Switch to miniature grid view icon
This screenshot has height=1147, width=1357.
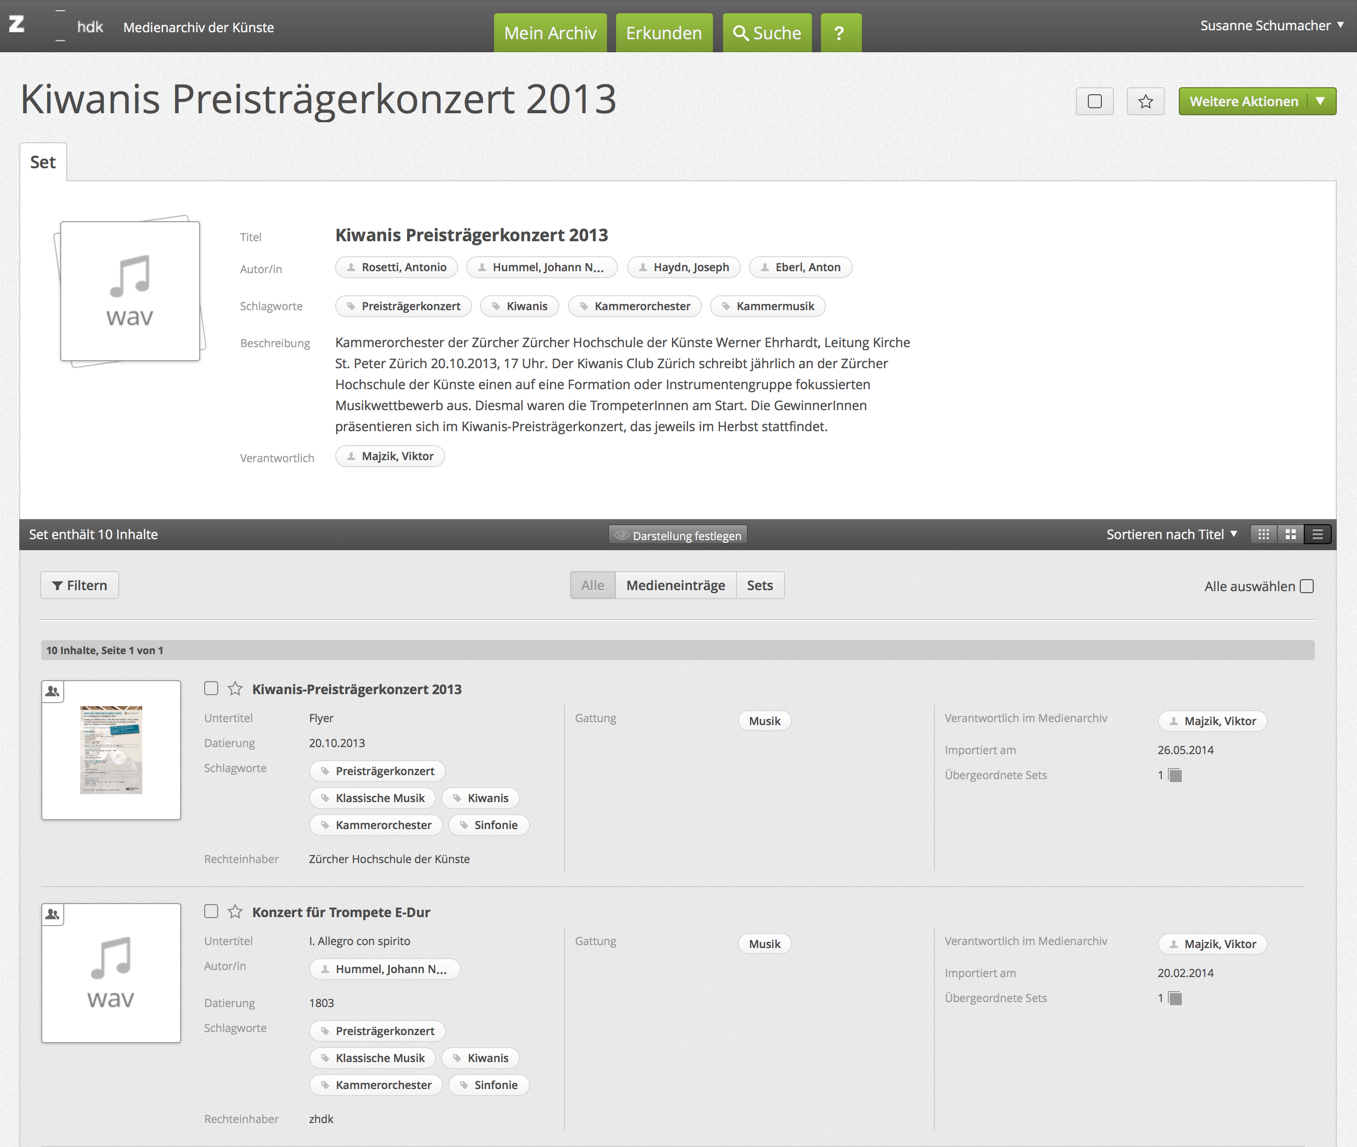(x=1264, y=535)
